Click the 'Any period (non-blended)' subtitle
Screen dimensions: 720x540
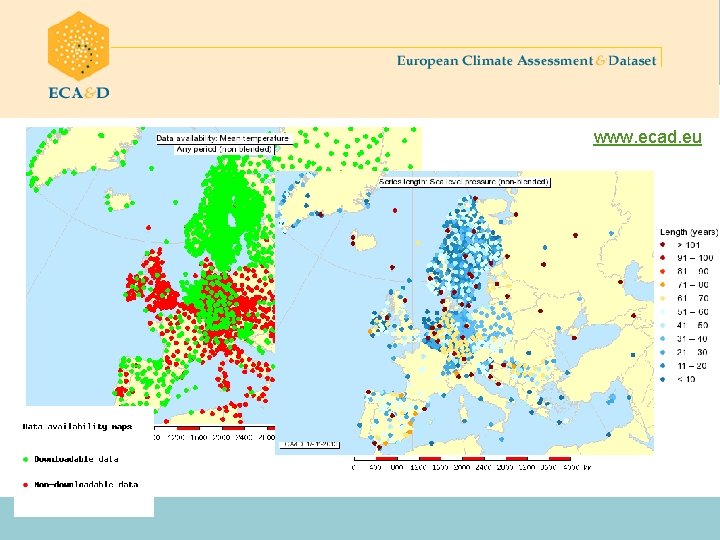[224, 149]
